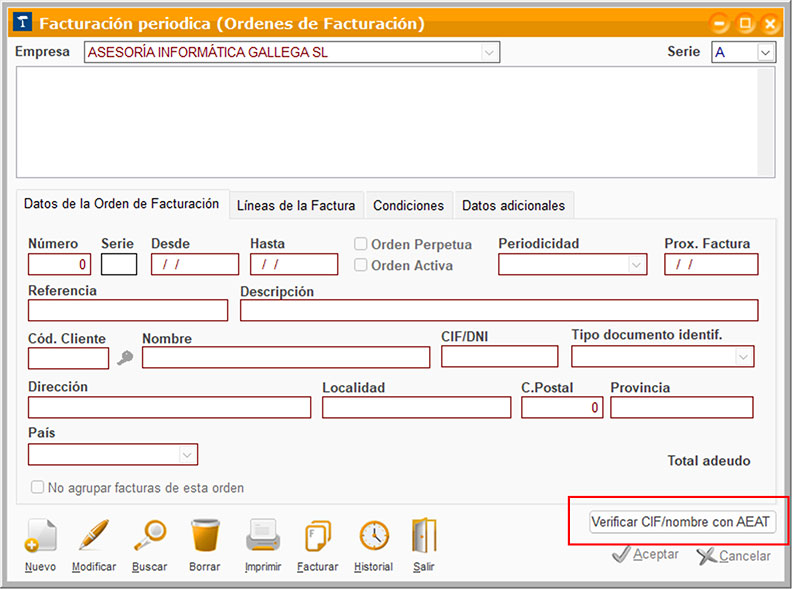
Task: Open Buscar magnifying glass search
Action: pos(149,537)
